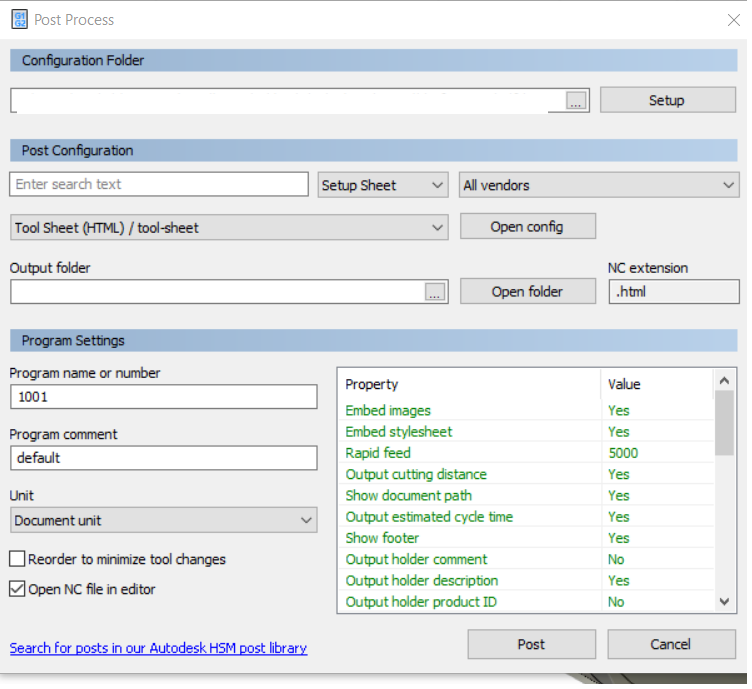Screen dimensions: 752x689
Task: Click the Property column header
Action: coord(470,384)
